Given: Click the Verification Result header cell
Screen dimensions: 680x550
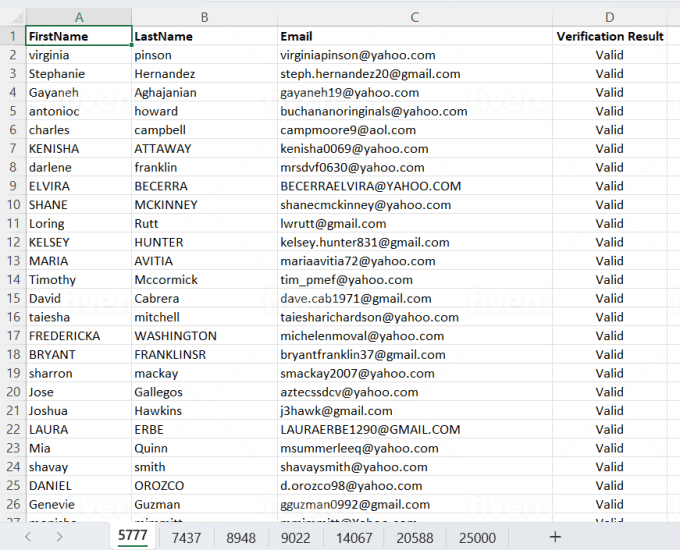Looking at the screenshot, I should (609, 36).
